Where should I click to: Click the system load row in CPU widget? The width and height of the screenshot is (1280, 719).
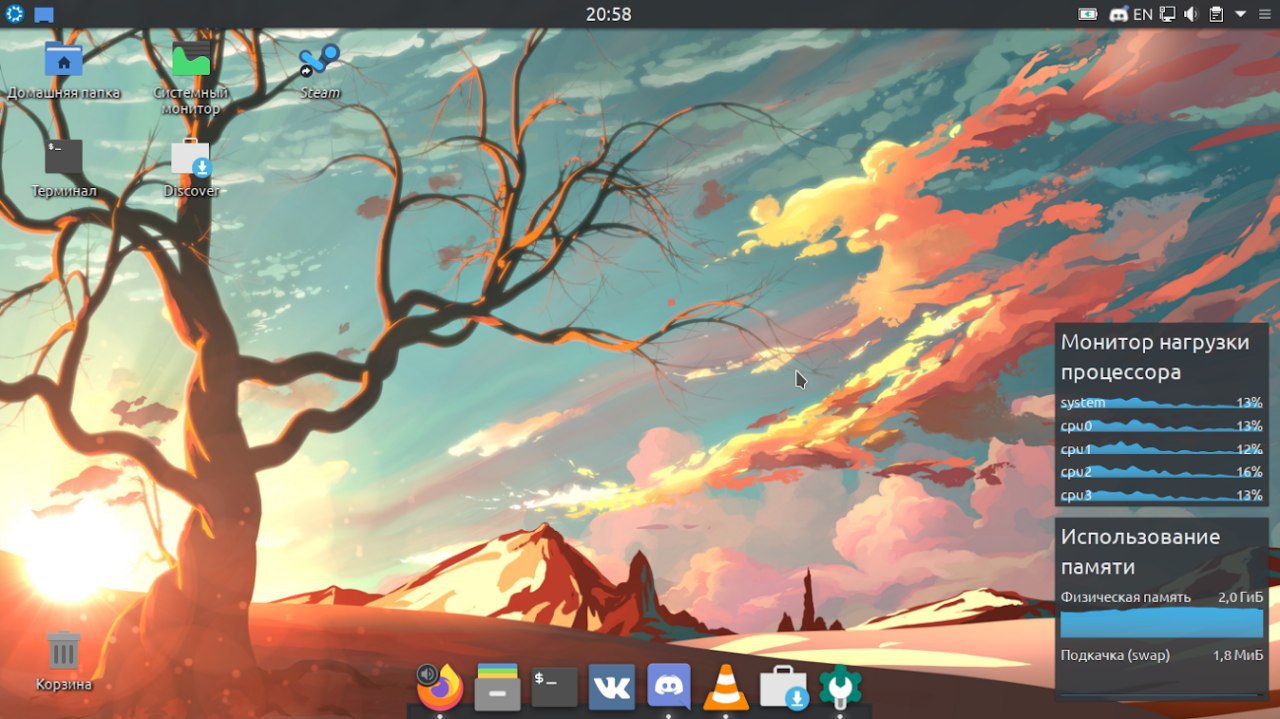1161,403
